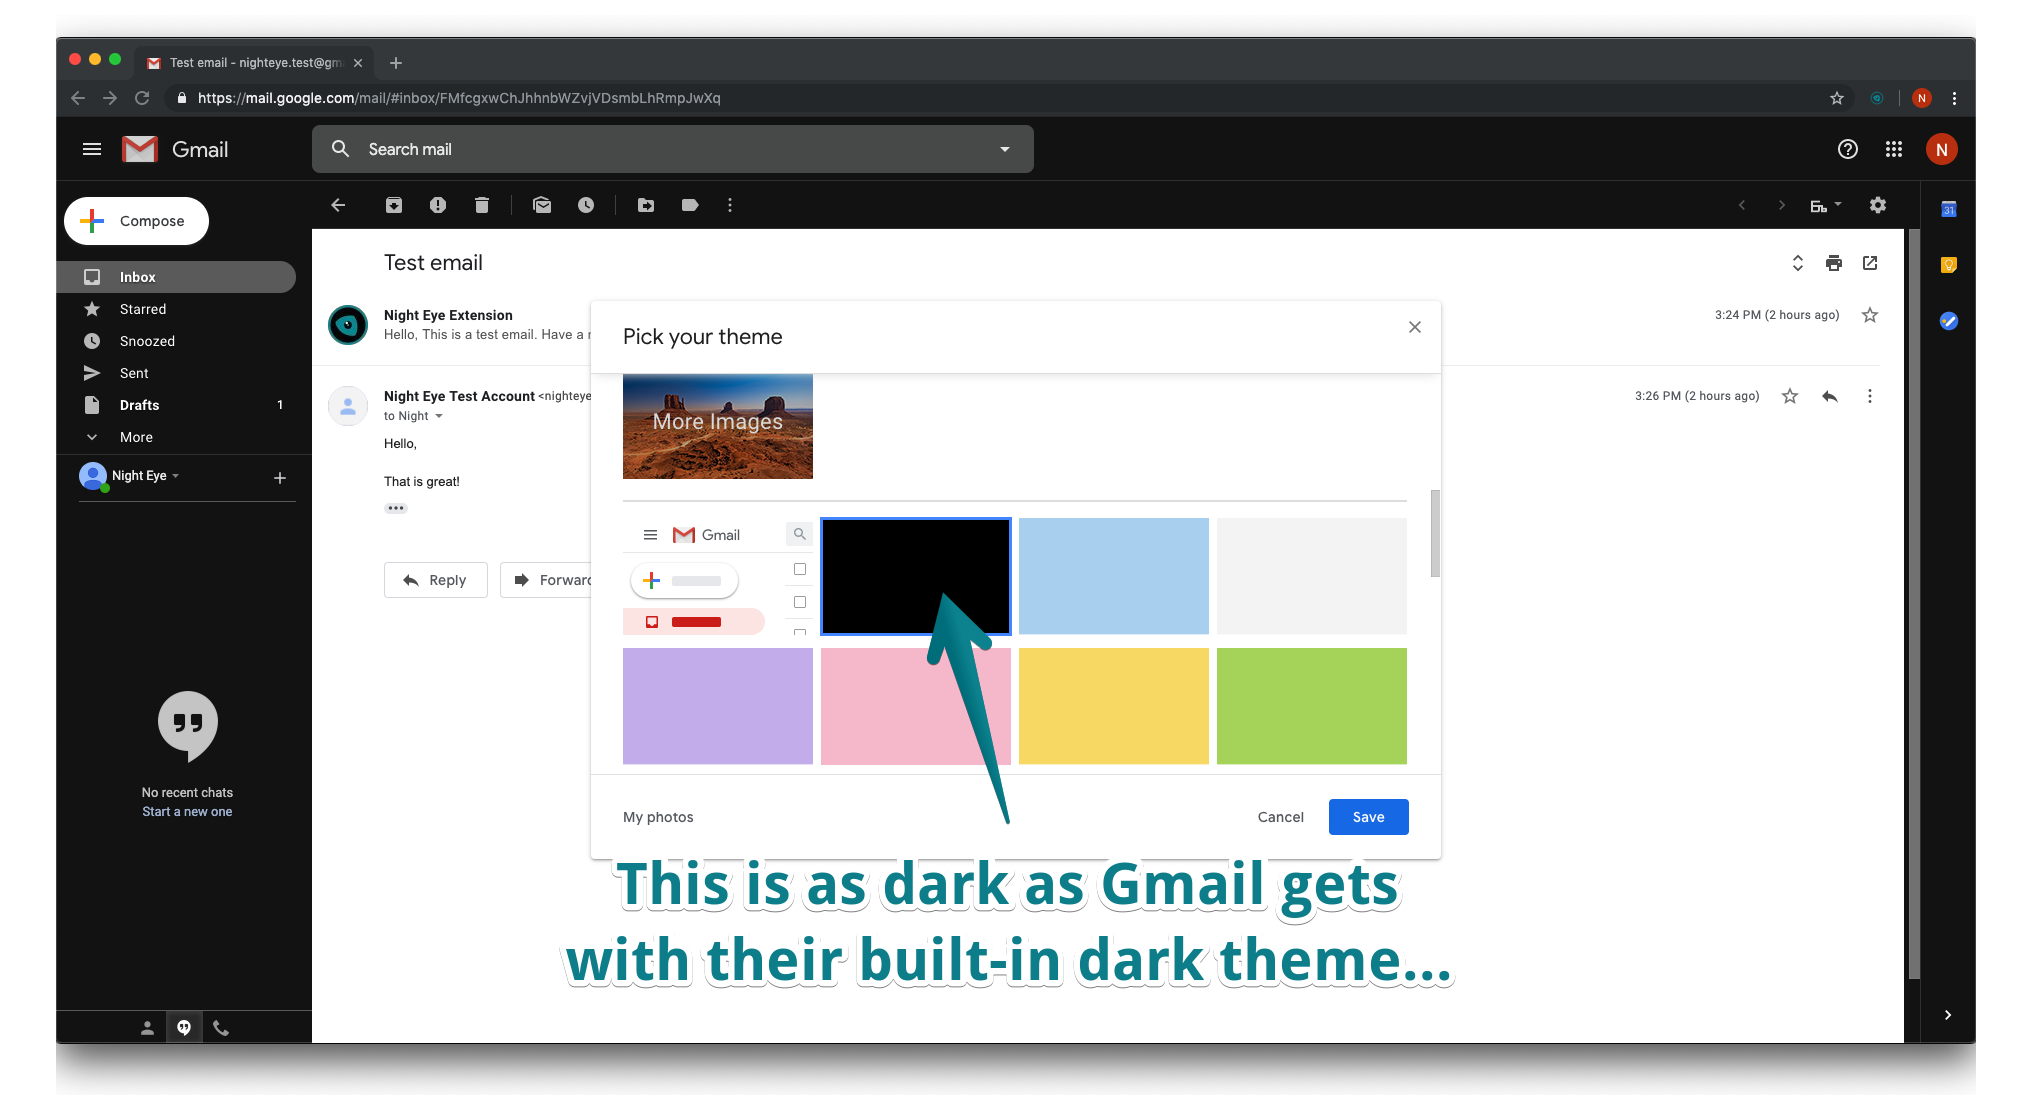Star the 3:26 PM message
Screen dimensions: 2032x1117
pyautogui.click(x=1790, y=396)
